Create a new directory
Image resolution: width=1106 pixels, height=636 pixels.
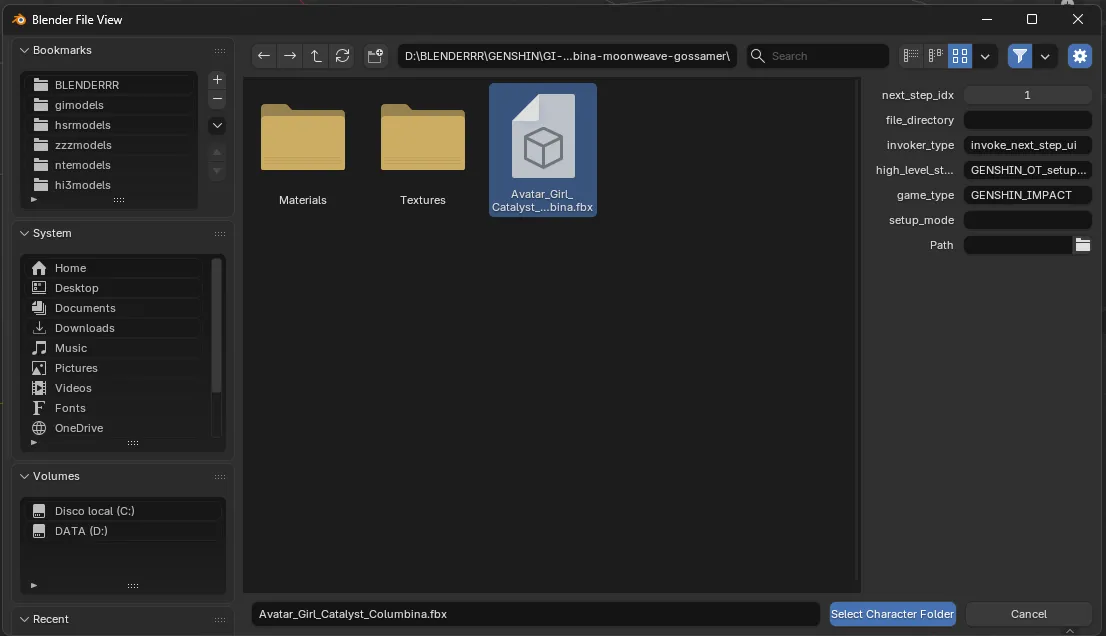pyautogui.click(x=375, y=56)
